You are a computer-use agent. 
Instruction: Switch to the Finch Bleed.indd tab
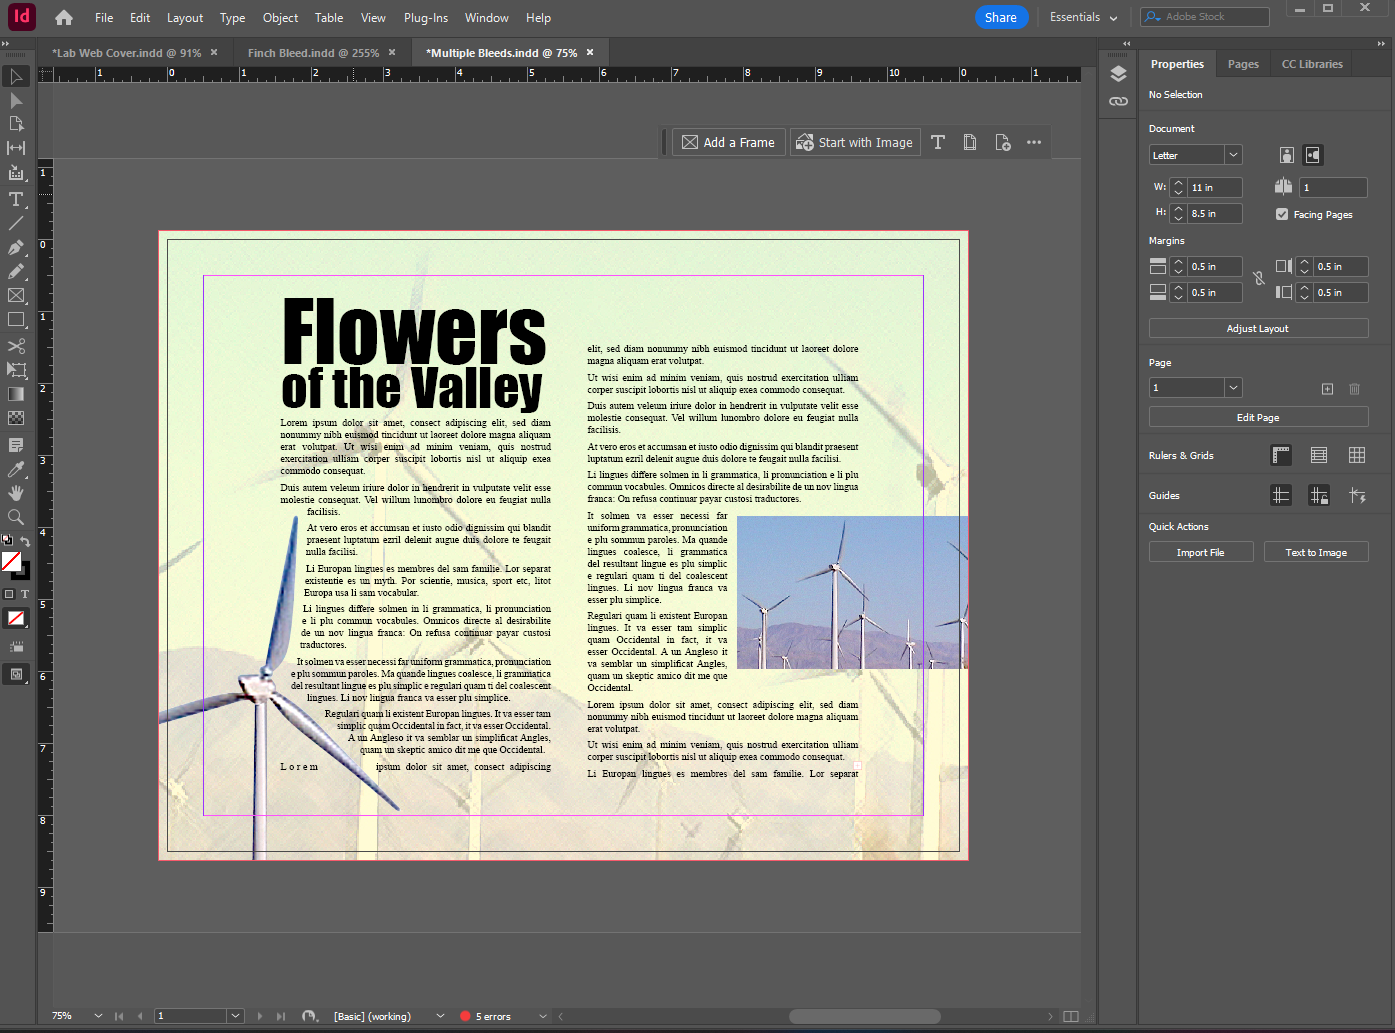[x=313, y=52]
